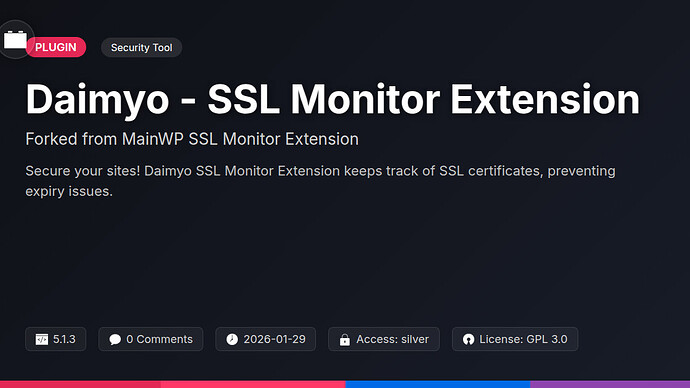The width and height of the screenshot is (690, 388).
Task: Click the comments speech bubble icon
Action: [115, 339]
